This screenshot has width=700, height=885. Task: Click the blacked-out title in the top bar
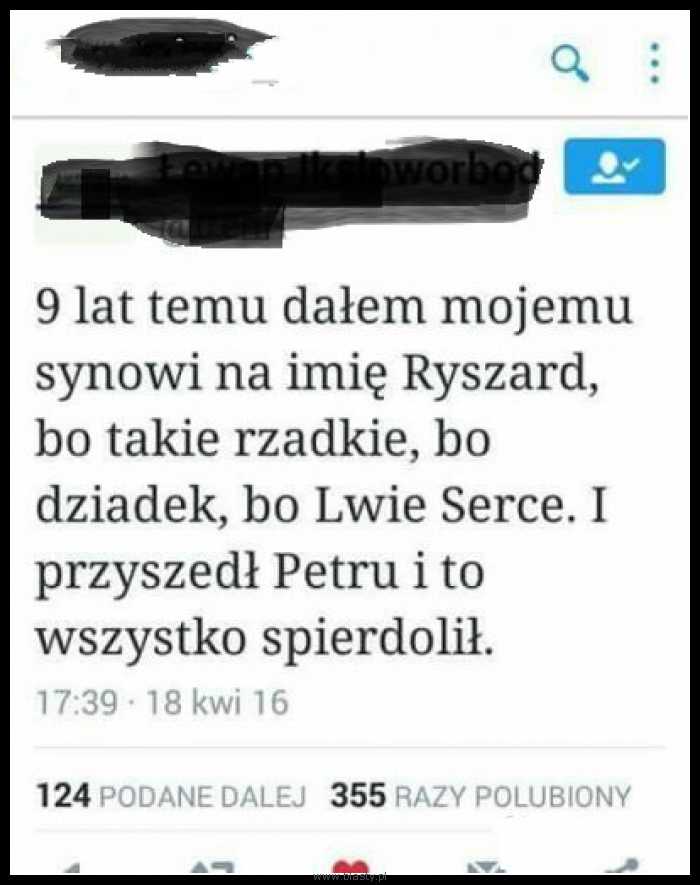(161, 46)
